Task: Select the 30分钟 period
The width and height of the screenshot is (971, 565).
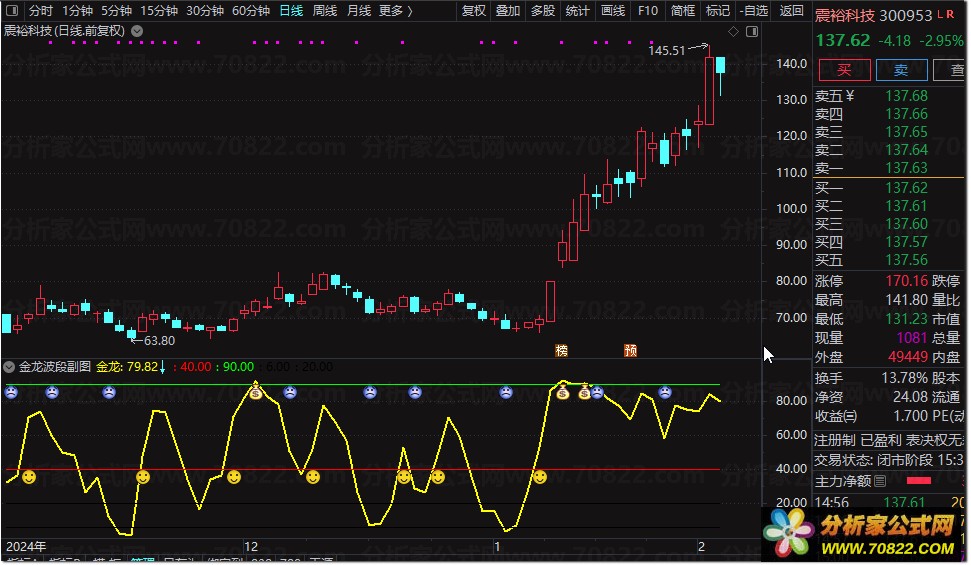Action: tap(205, 11)
